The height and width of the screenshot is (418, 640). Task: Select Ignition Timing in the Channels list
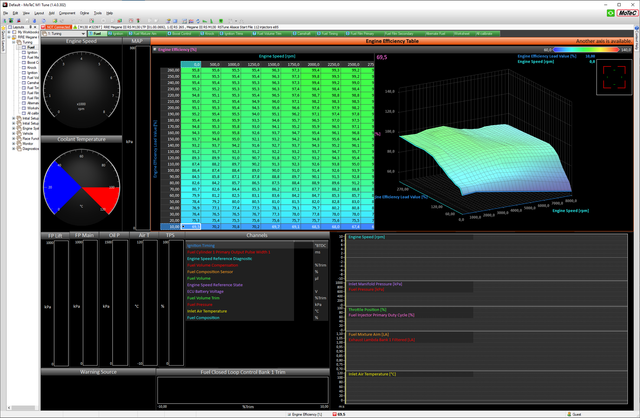200,244
